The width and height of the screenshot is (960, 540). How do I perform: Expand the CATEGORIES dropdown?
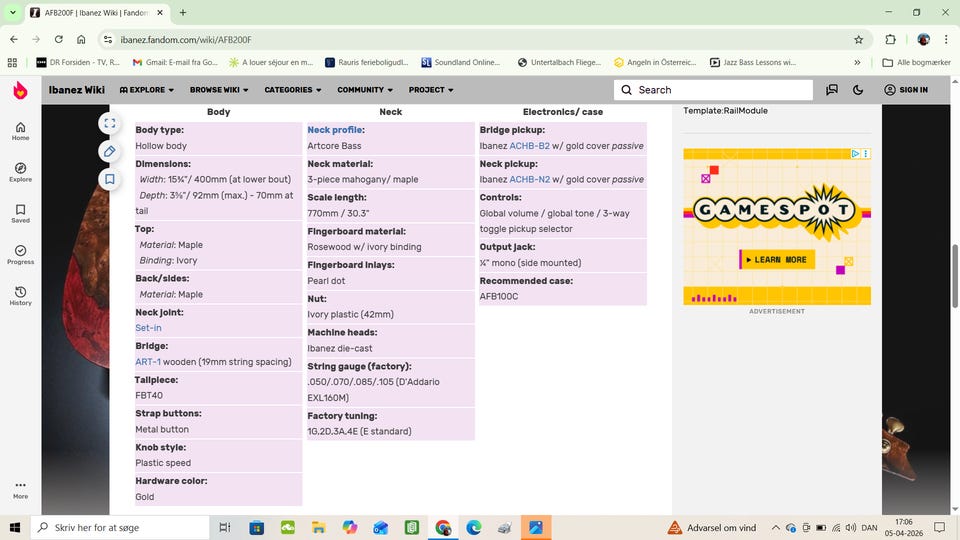[292, 90]
